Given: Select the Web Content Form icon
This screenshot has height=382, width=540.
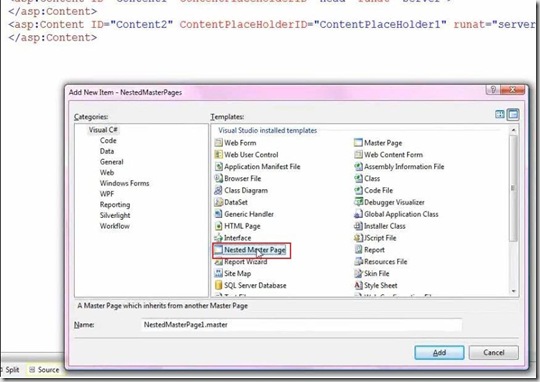Looking at the screenshot, I should pyautogui.click(x=358, y=155).
